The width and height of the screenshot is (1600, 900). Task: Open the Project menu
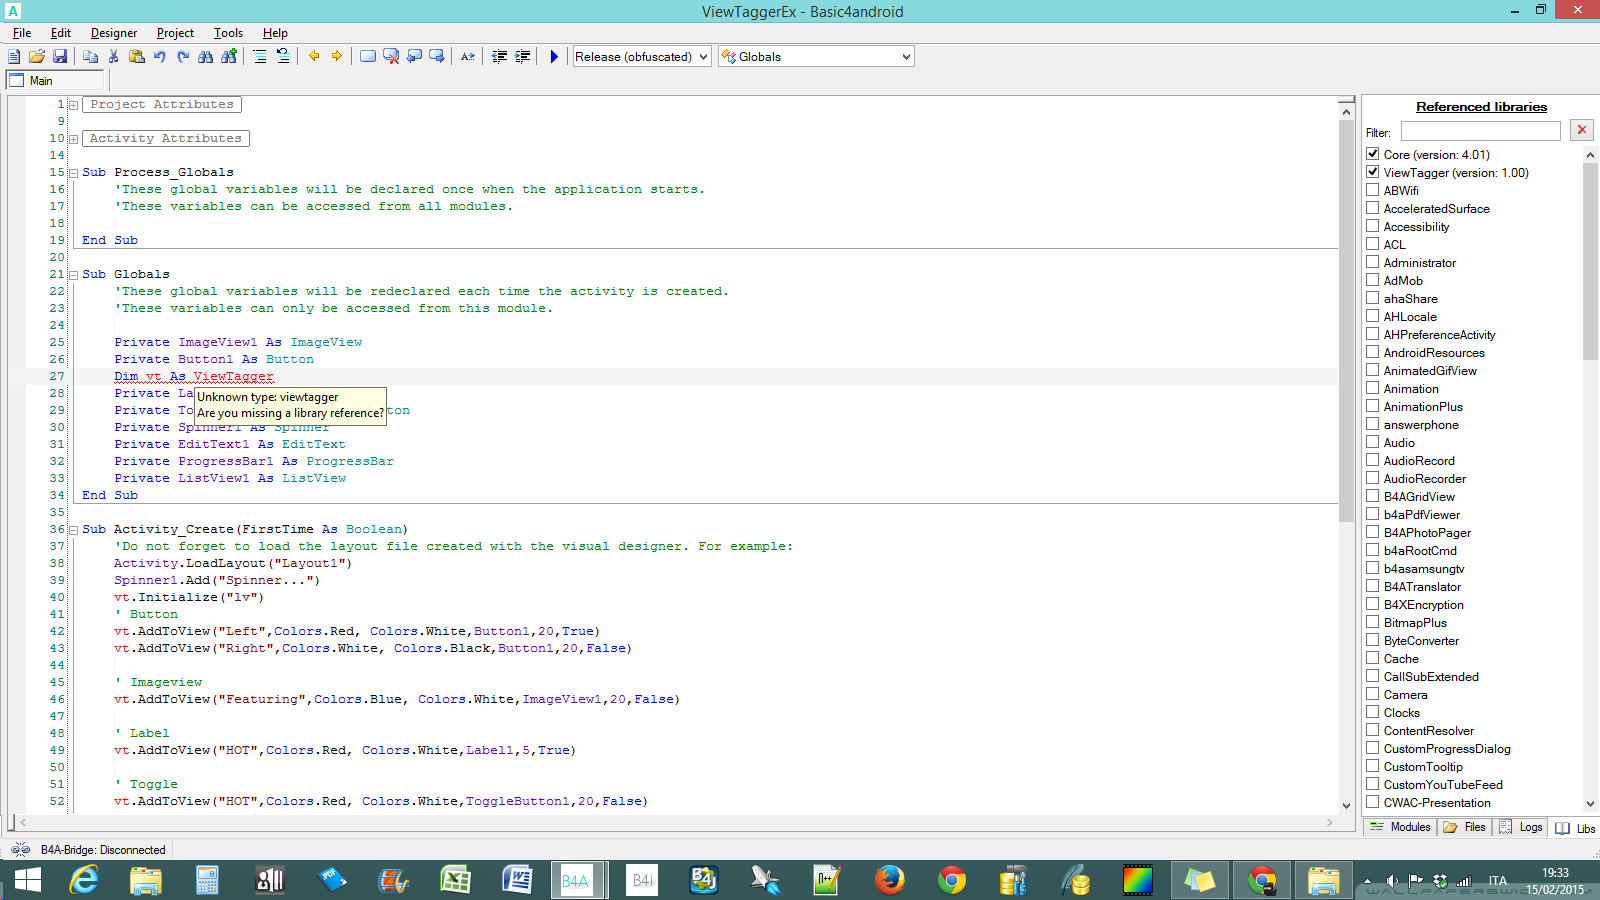tap(175, 33)
